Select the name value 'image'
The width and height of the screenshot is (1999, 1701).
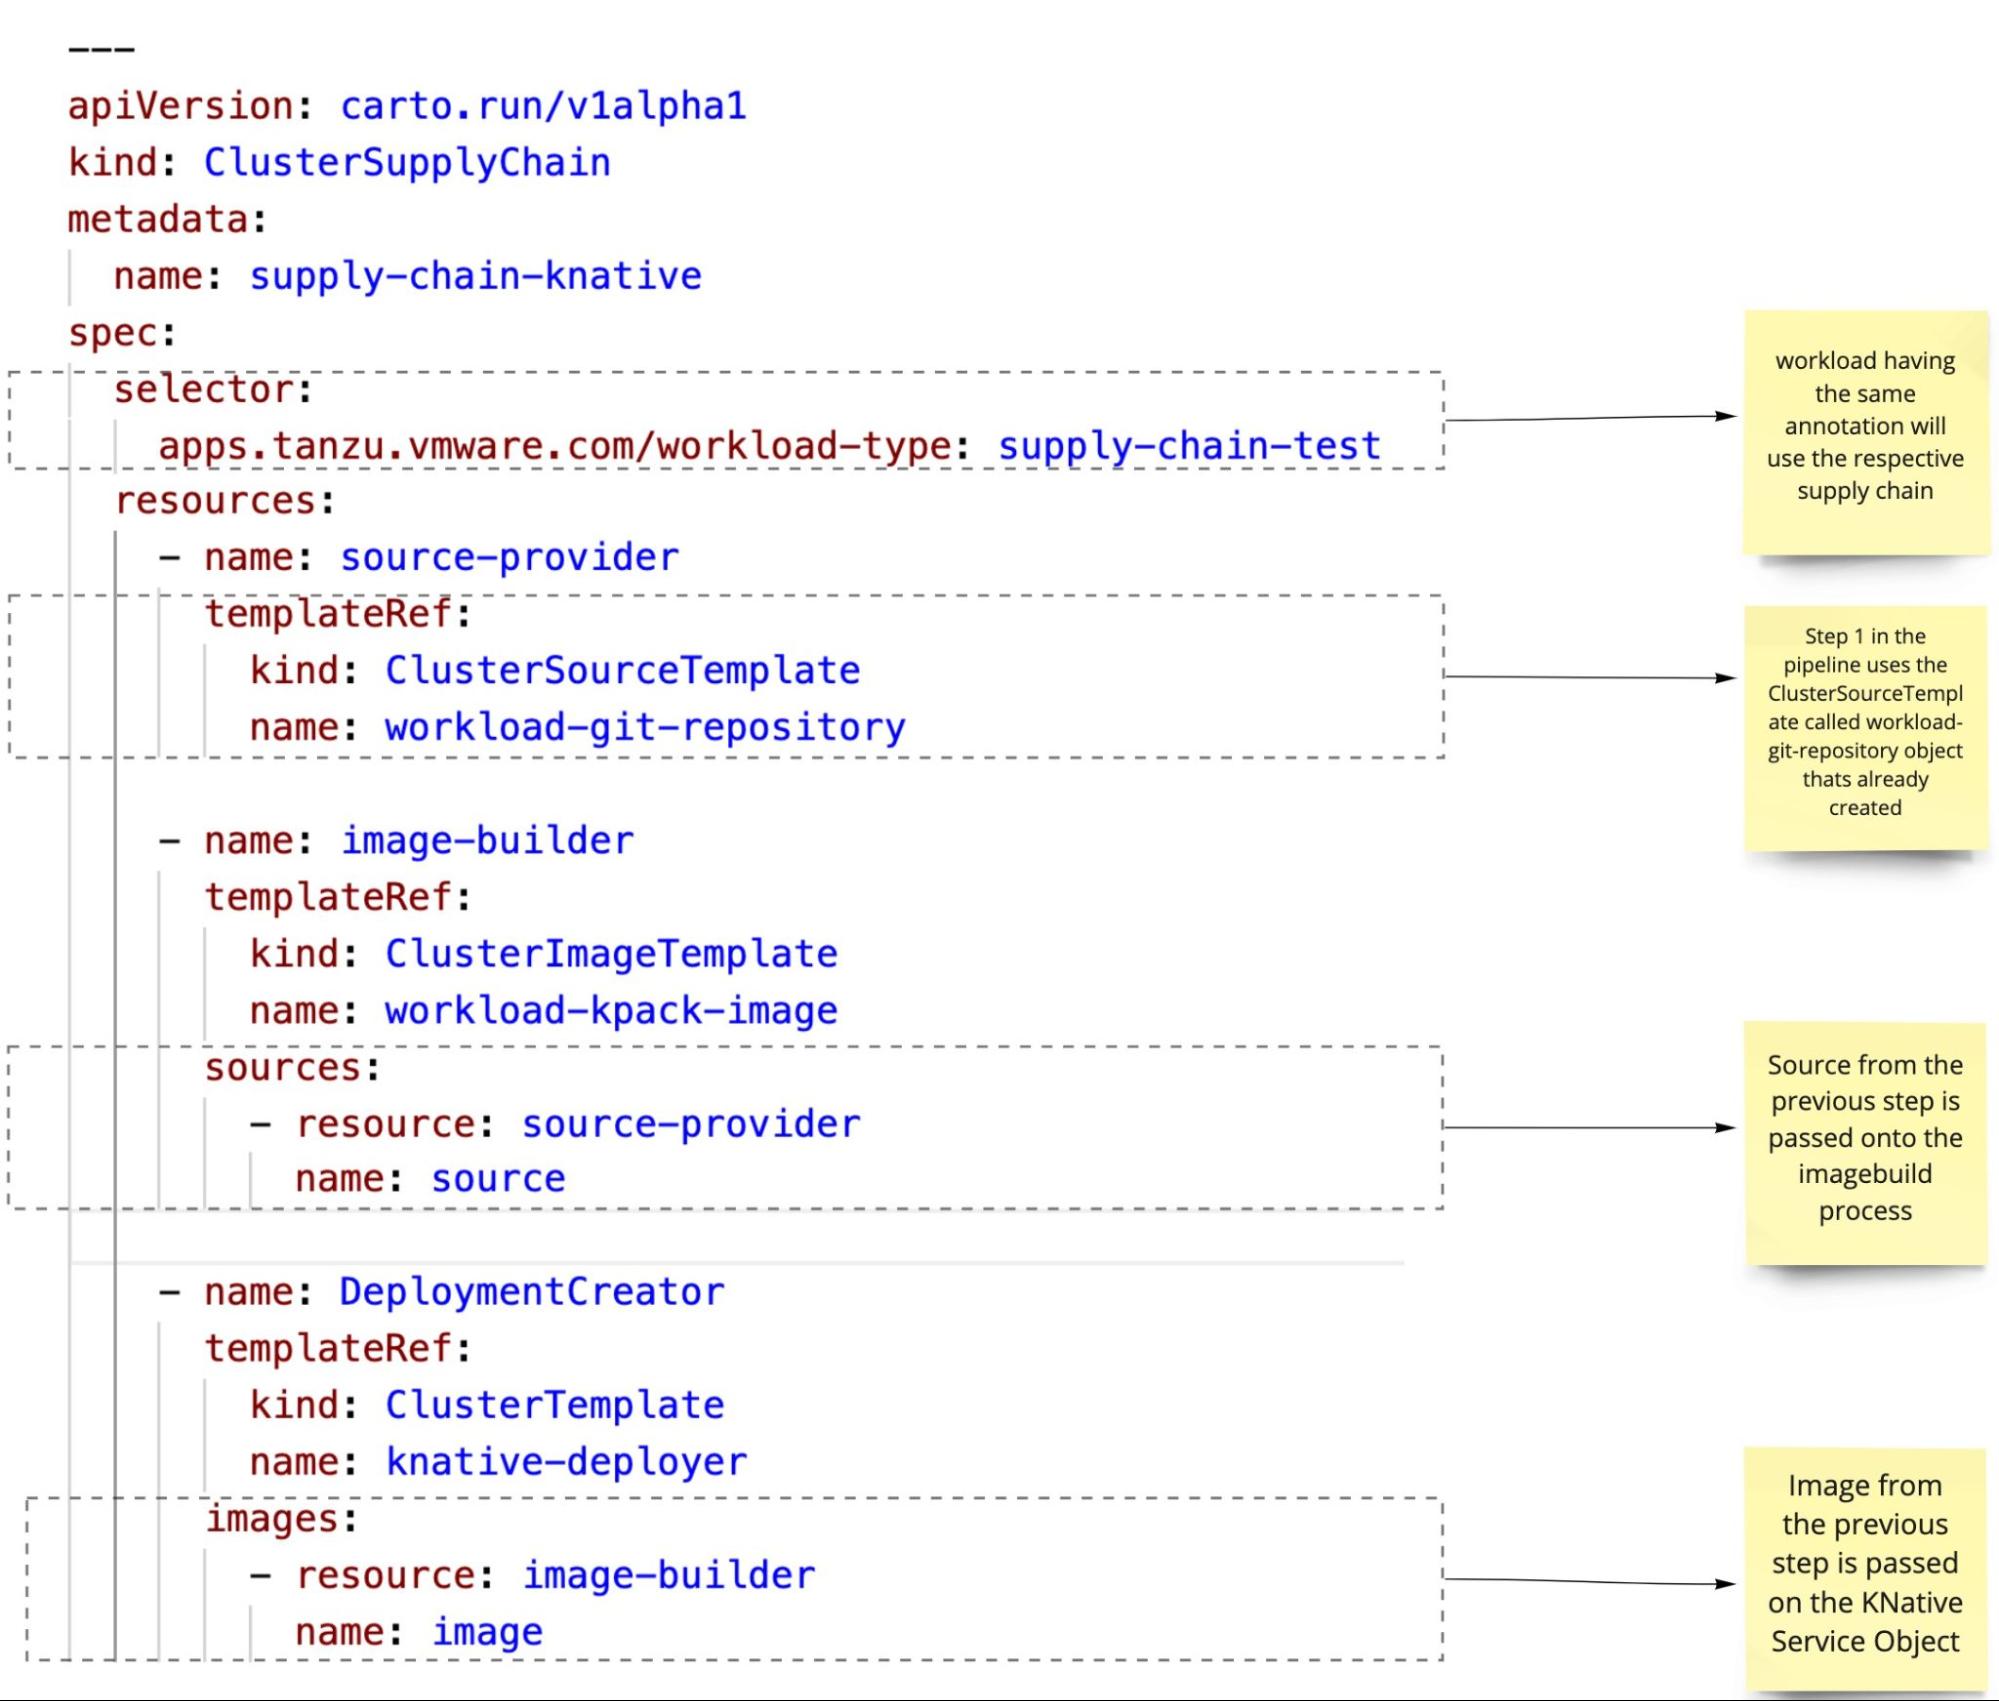(x=487, y=1632)
